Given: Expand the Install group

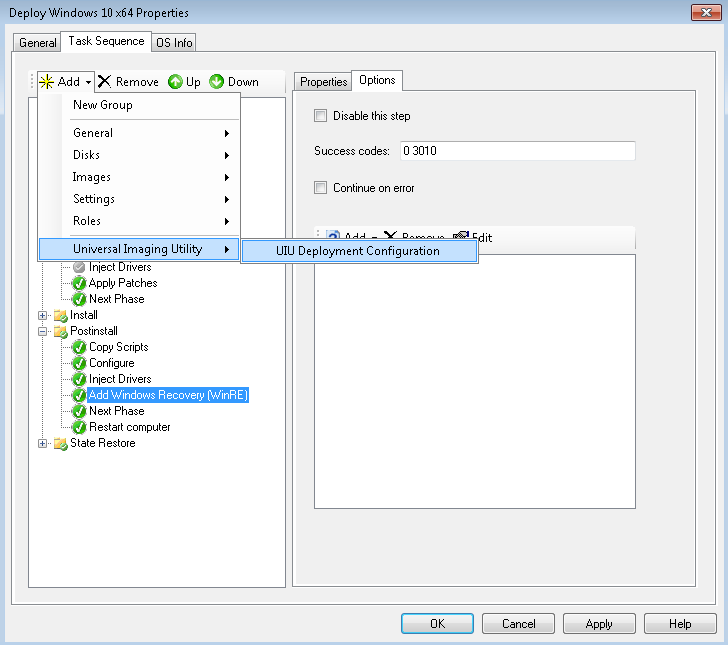Looking at the screenshot, I should pyautogui.click(x=42, y=316).
